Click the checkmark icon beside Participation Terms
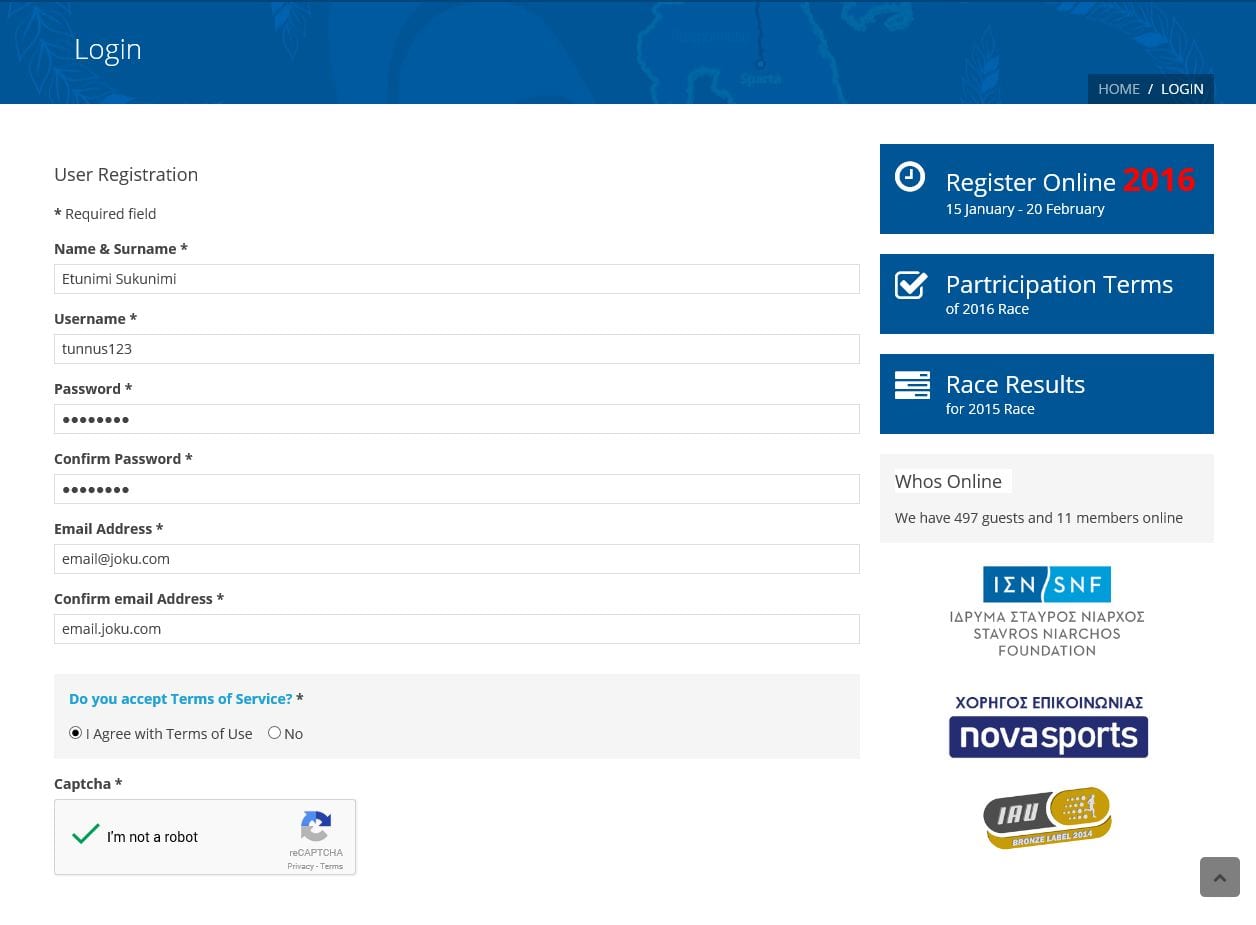 [x=910, y=285]
